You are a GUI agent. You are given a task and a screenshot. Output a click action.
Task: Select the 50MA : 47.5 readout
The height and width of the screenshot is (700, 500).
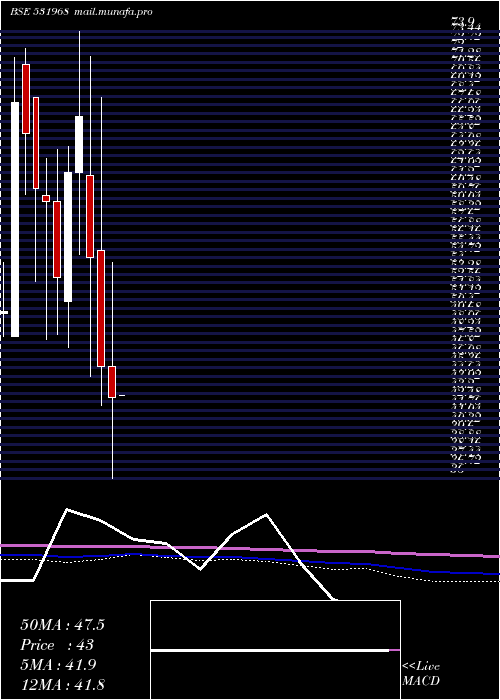[62, 625]
